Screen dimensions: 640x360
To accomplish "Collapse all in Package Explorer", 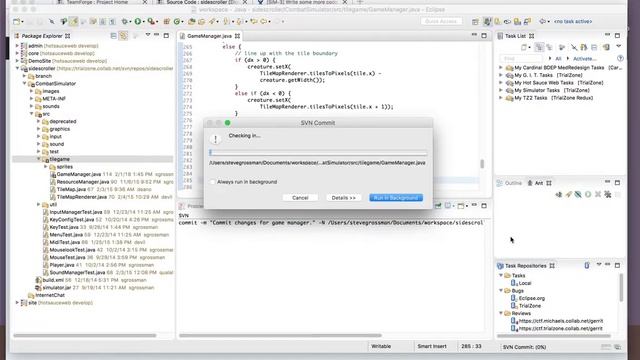I will (113, 36).
